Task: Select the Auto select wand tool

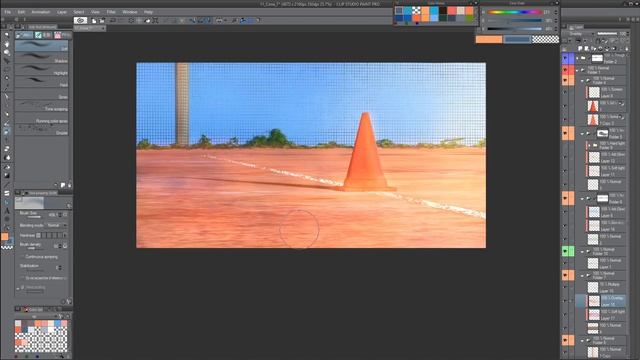Action: [7, 78]
